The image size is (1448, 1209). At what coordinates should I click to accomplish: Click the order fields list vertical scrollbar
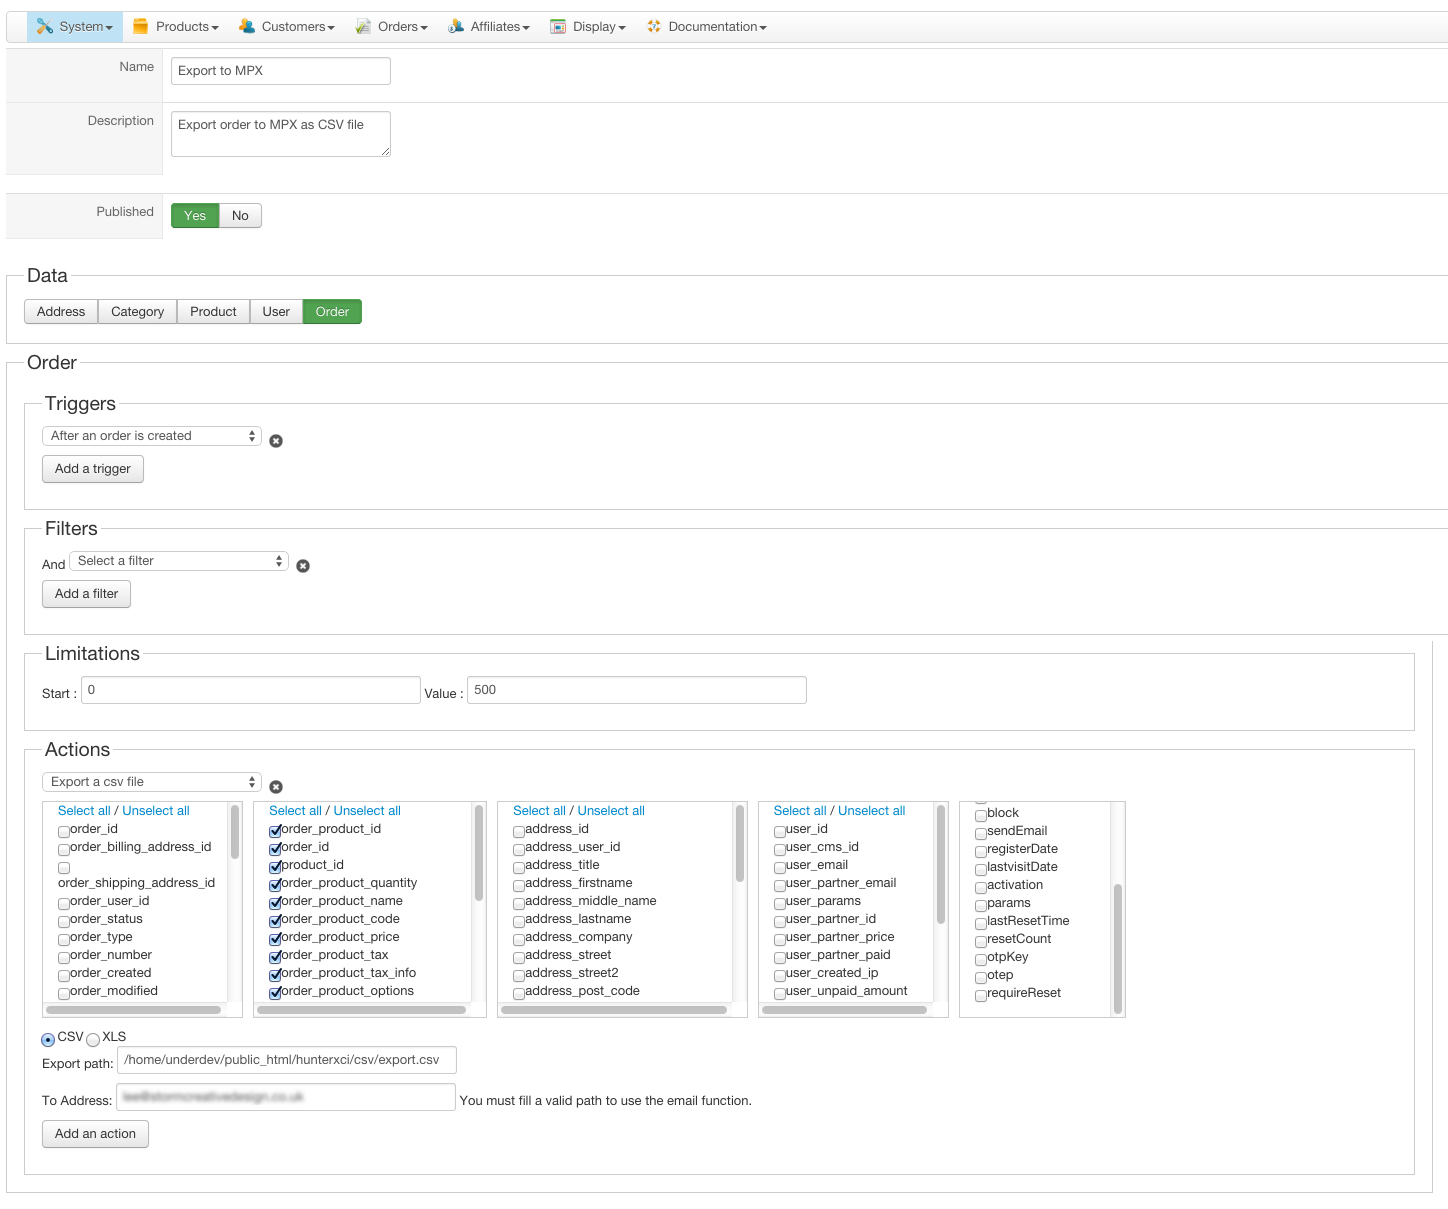235,832
